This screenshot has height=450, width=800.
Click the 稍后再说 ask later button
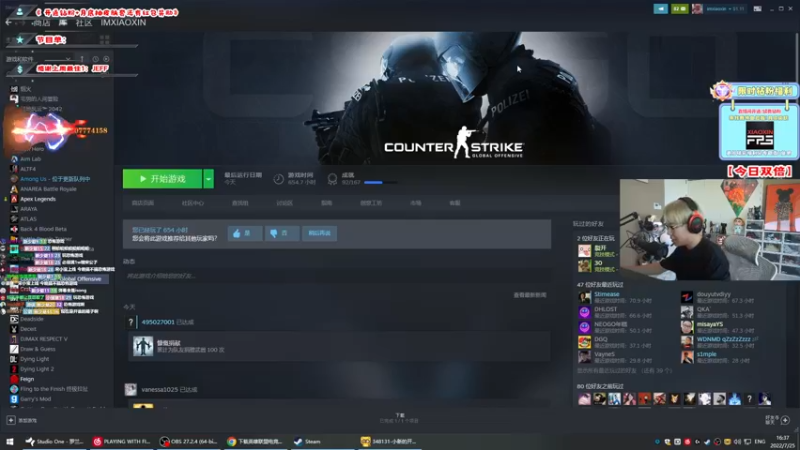[319, 233]
